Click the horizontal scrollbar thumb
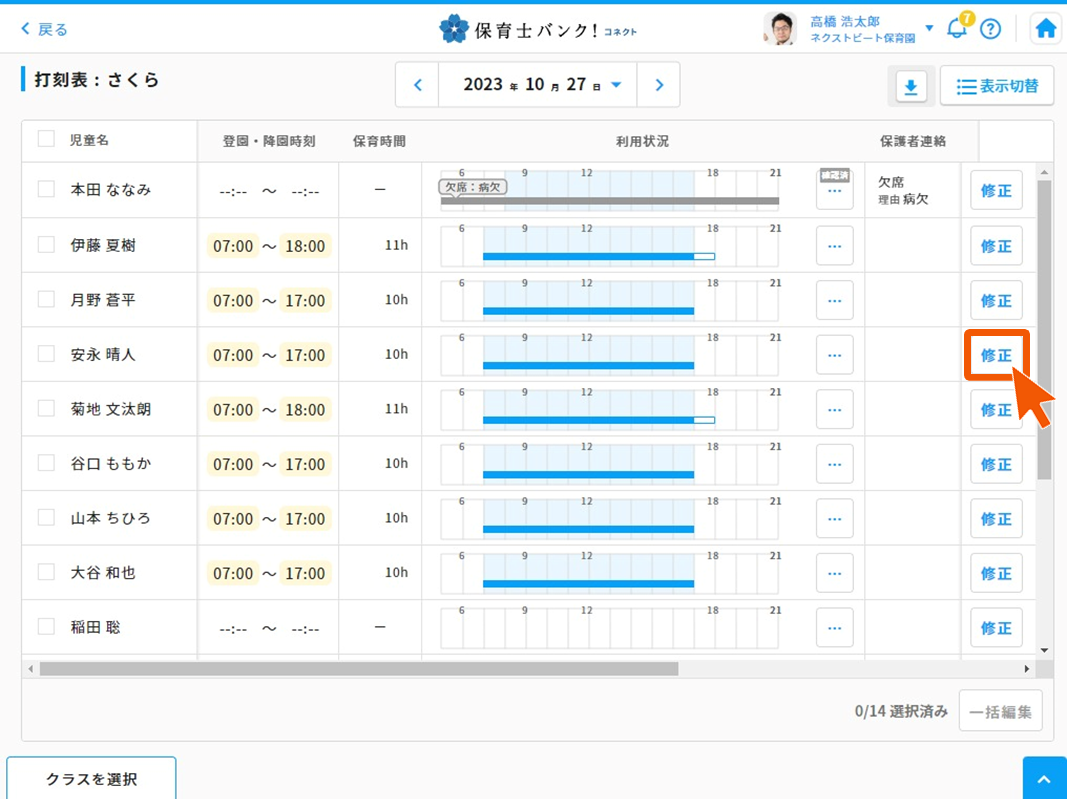Screen dimensions: 1067x800 (358, 669)
